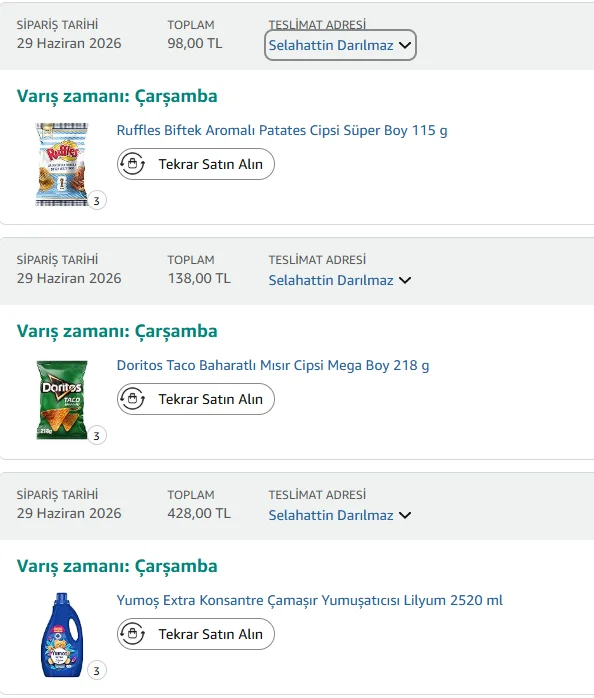This screenshot has width=594, height=698.
Task: Click quantity badge on Doritos thumbnail
Action: (x=97, y=436)
